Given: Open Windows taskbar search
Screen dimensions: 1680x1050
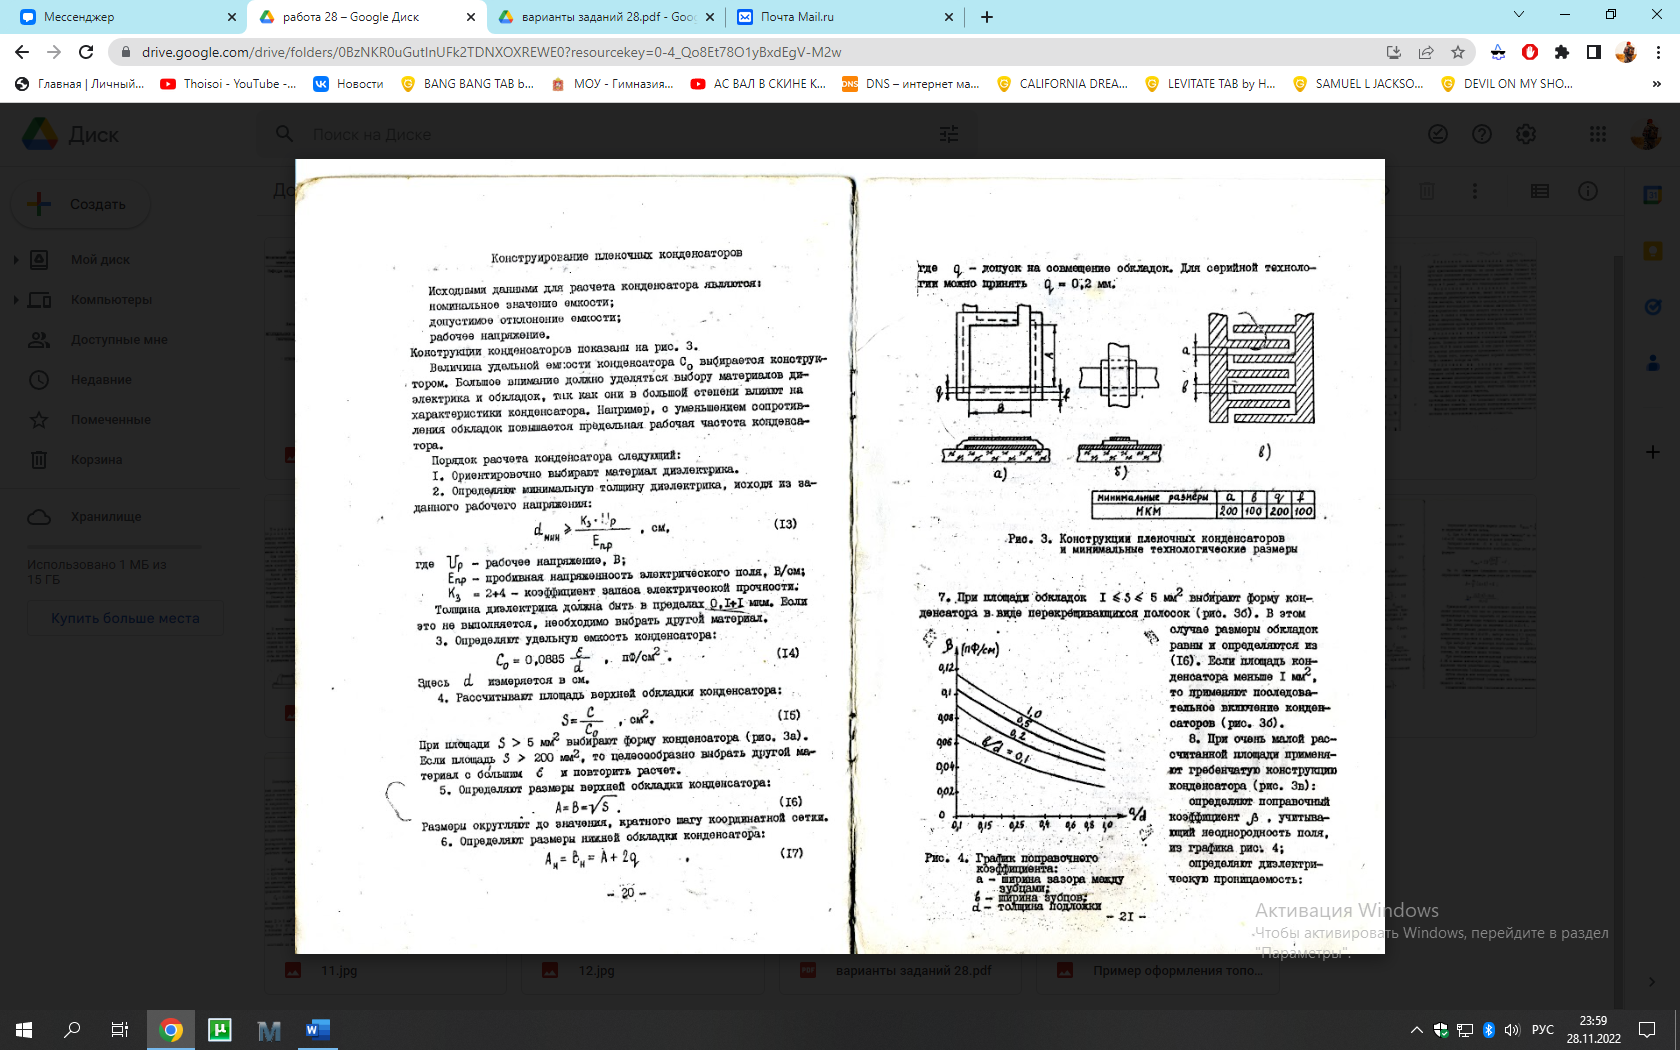Looking at the screenshot, I should coord(72,1030).
